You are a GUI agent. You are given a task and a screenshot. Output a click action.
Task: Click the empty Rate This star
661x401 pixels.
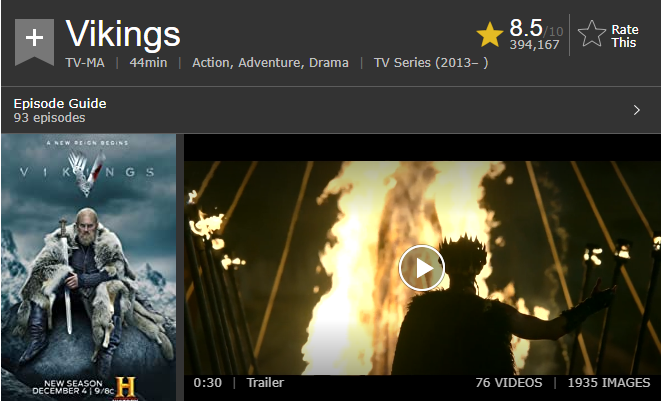pyautogui.click(x=591, y=34)
